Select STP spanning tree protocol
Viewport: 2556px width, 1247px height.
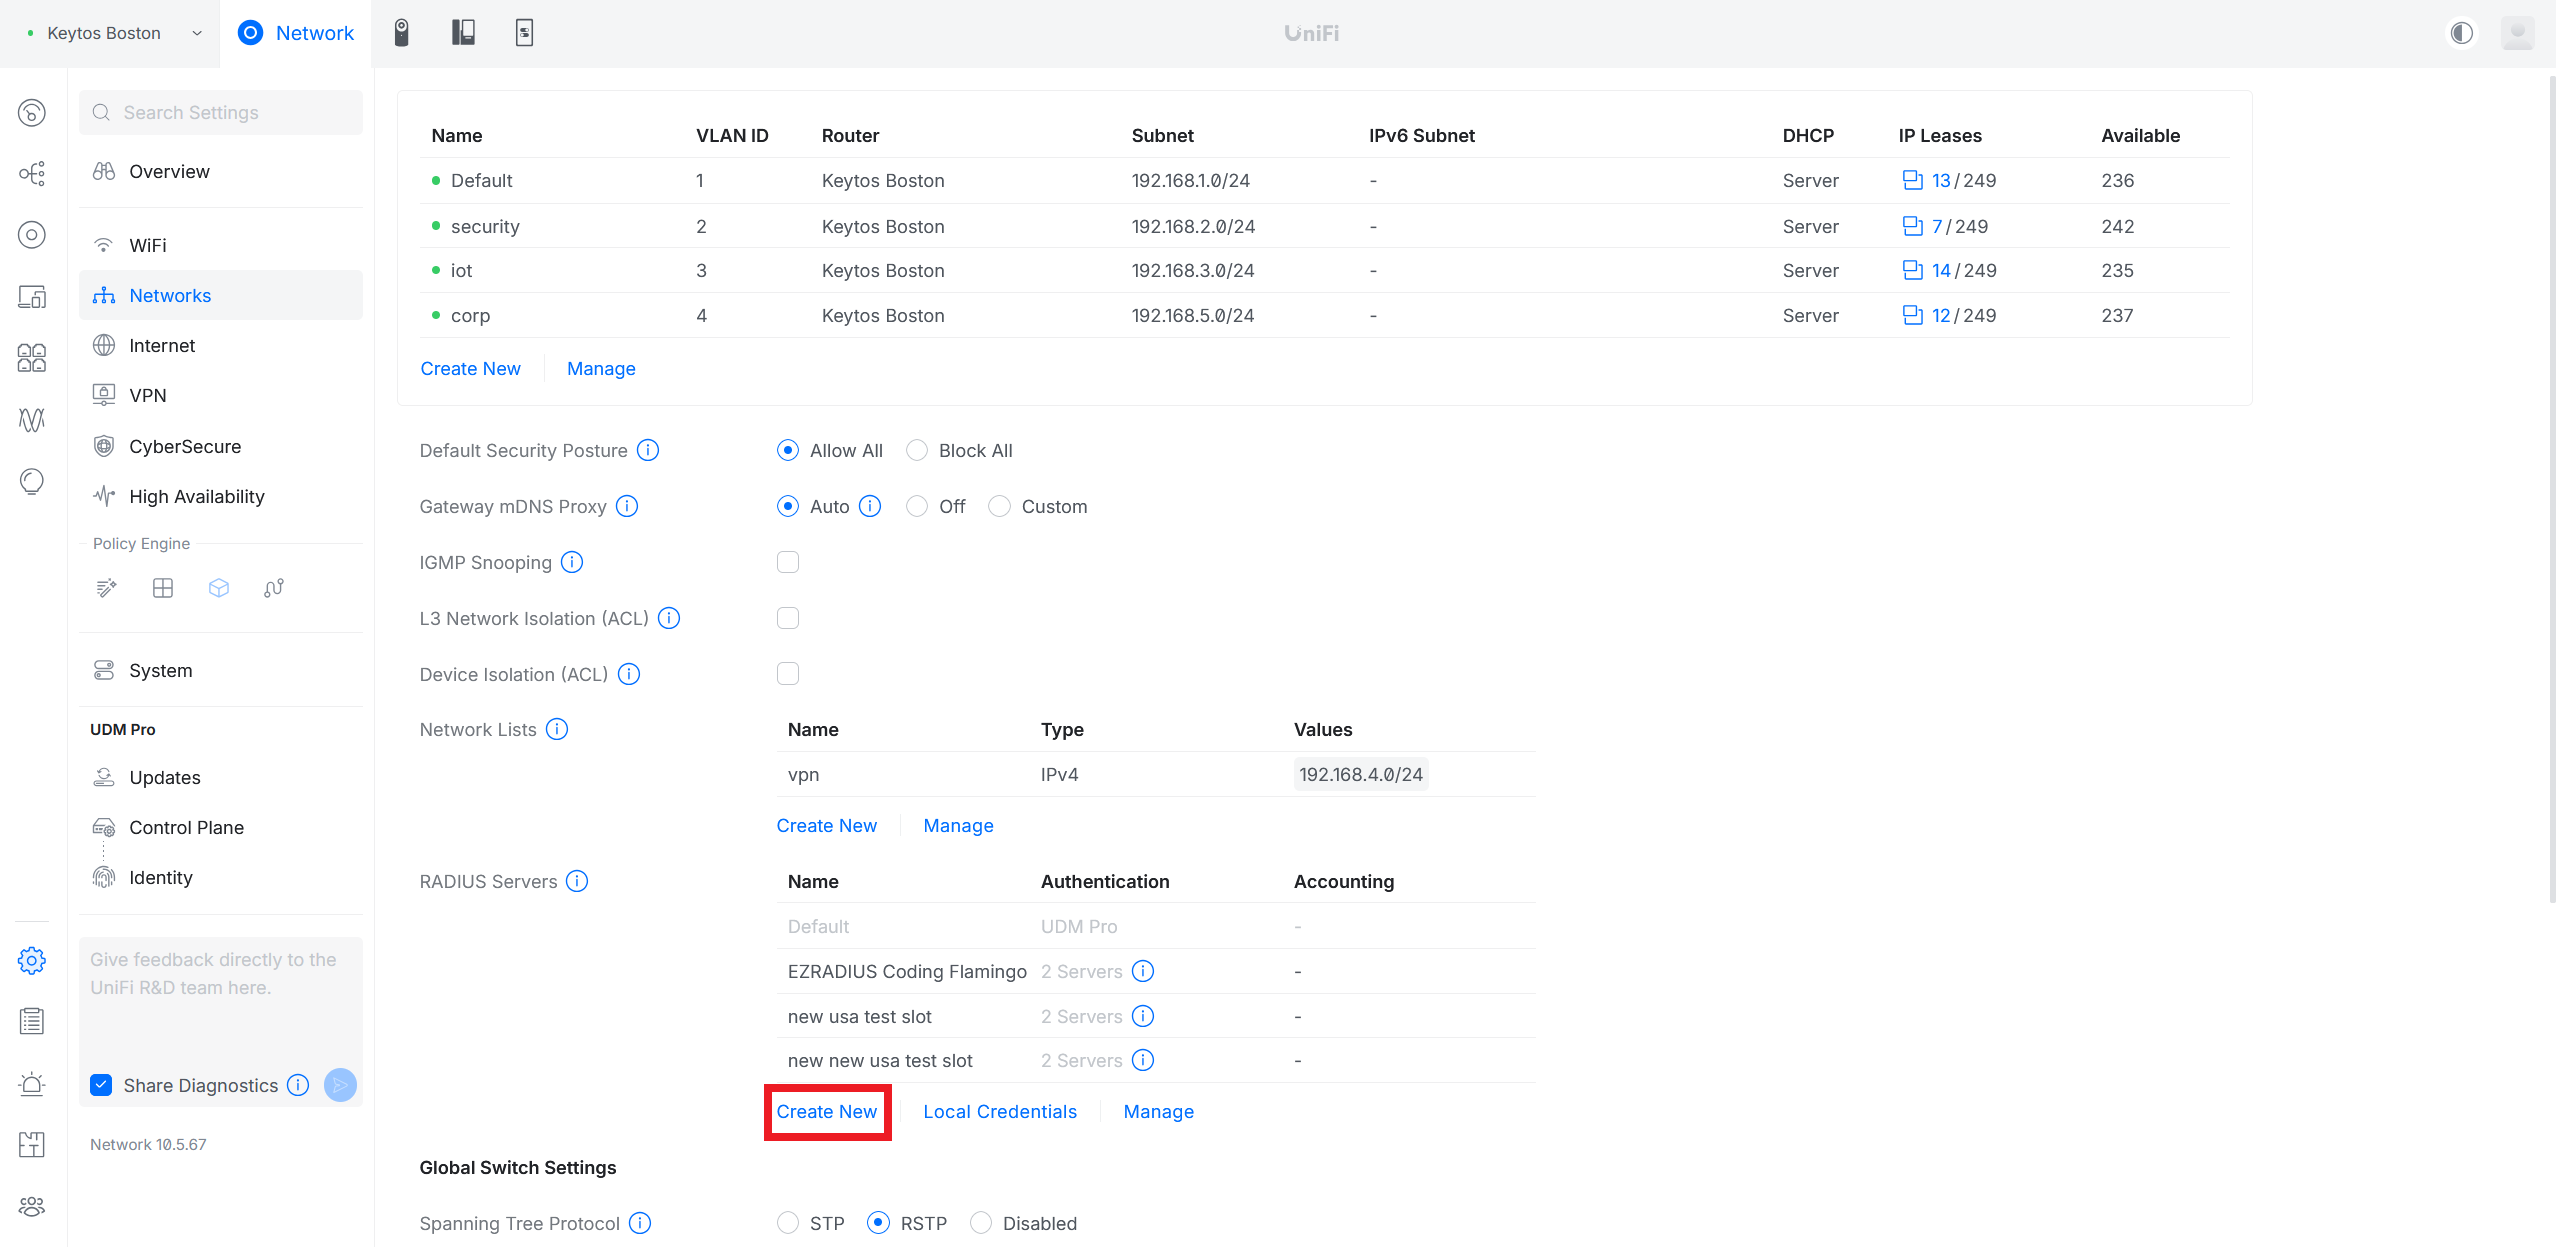(788, 1223)
